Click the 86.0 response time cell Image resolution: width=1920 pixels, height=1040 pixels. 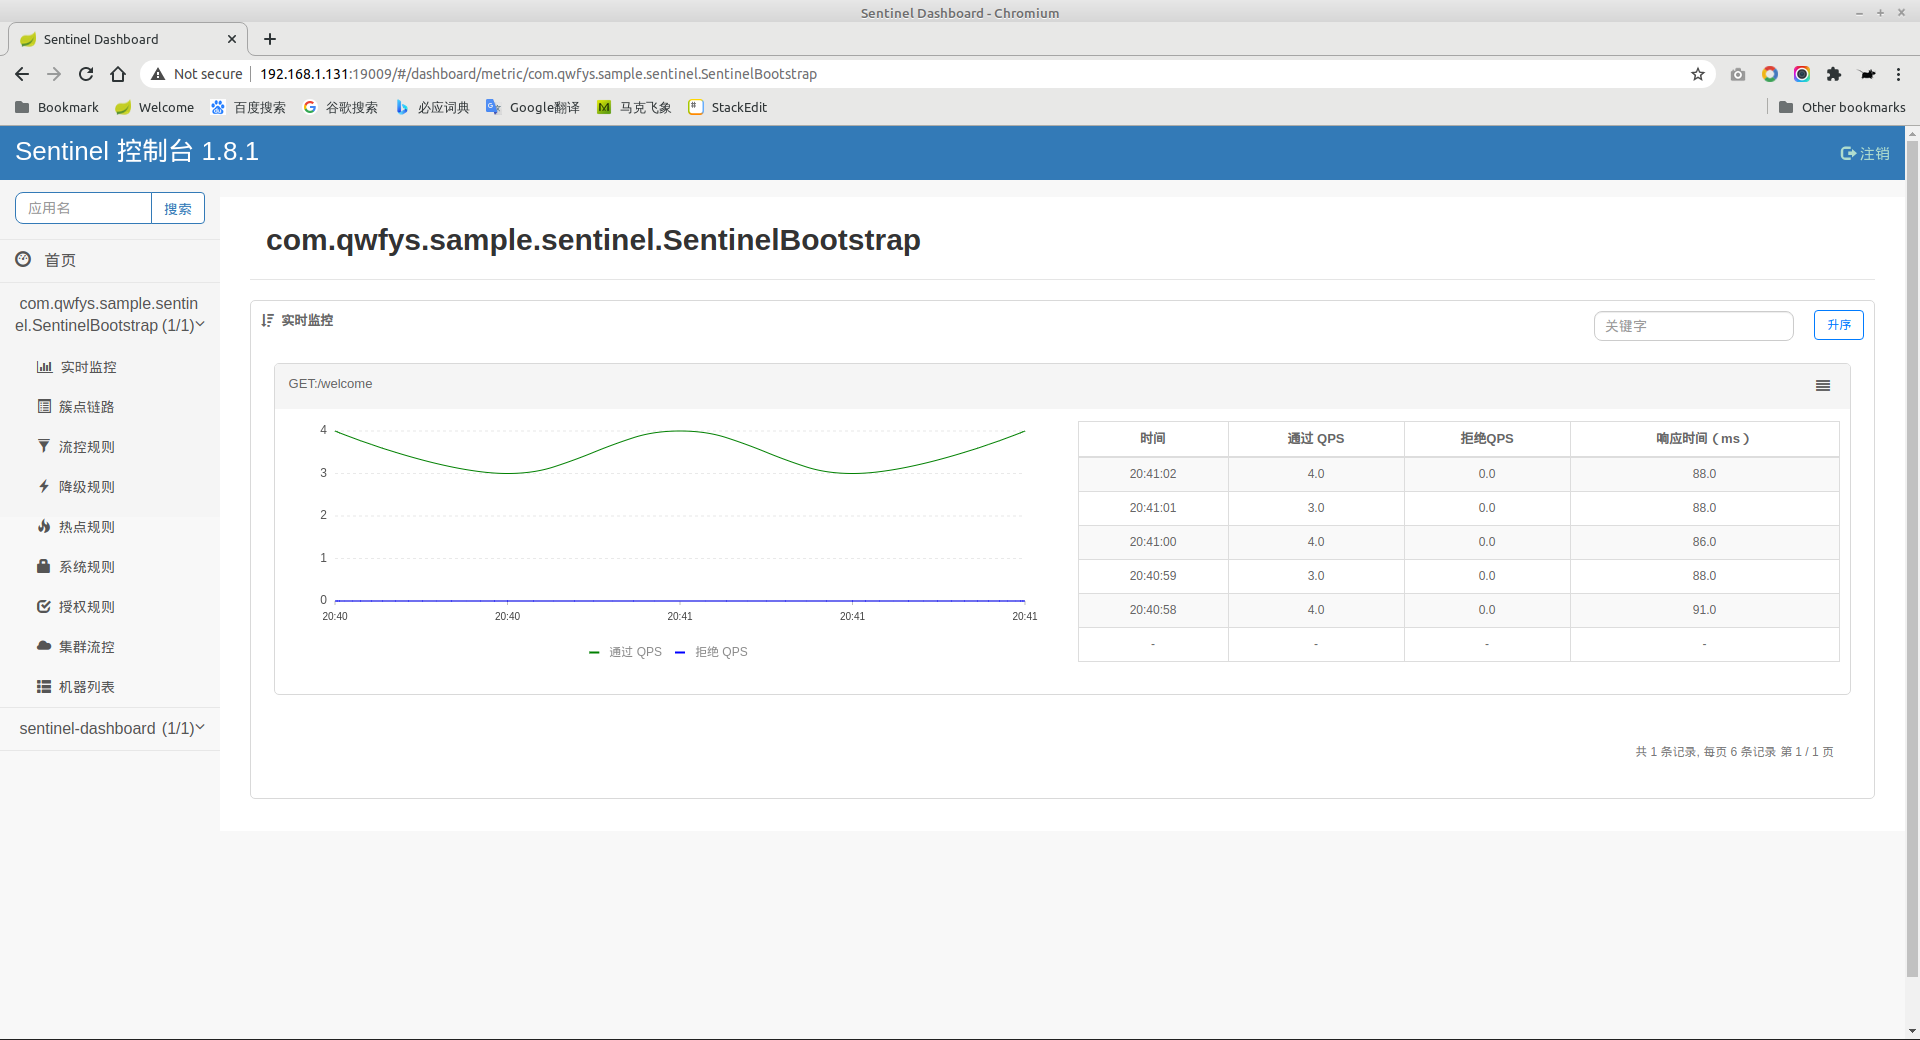coord(1704,542)
